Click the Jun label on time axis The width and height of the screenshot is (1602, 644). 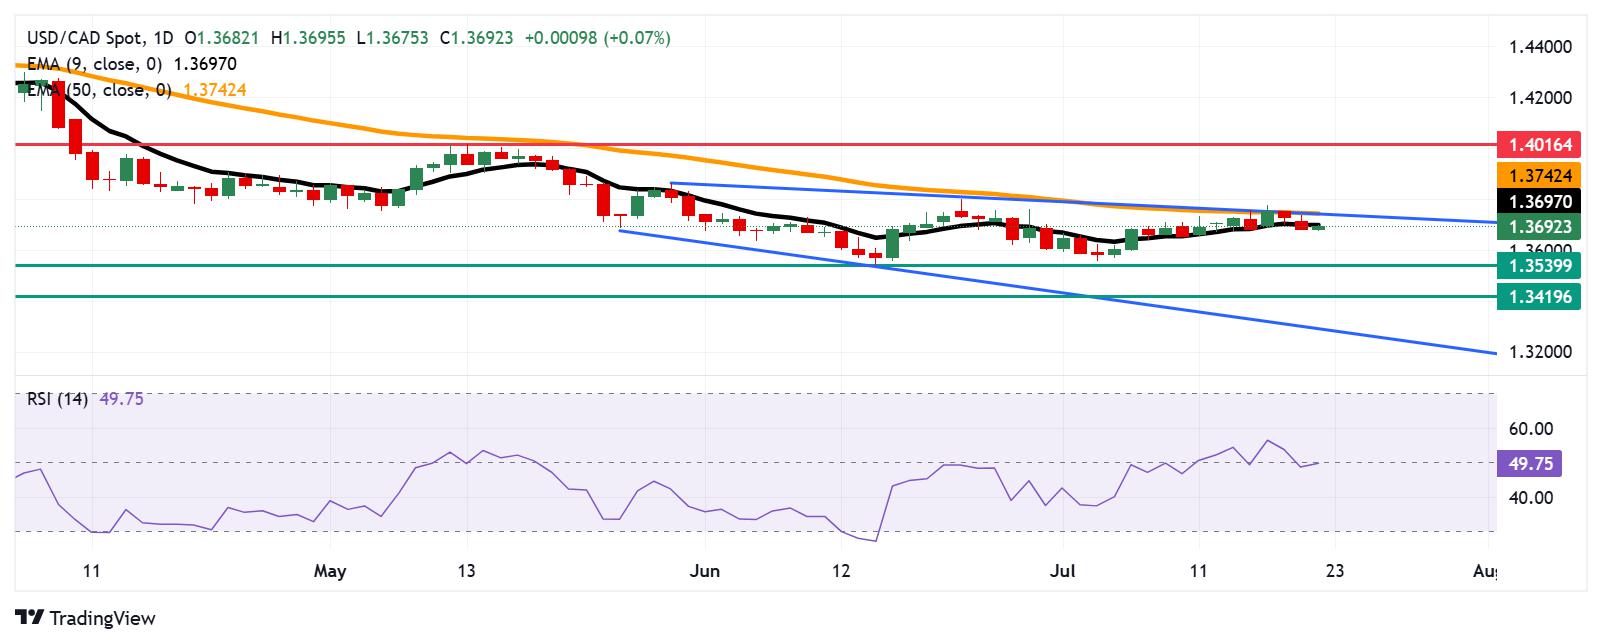(706, 572)
